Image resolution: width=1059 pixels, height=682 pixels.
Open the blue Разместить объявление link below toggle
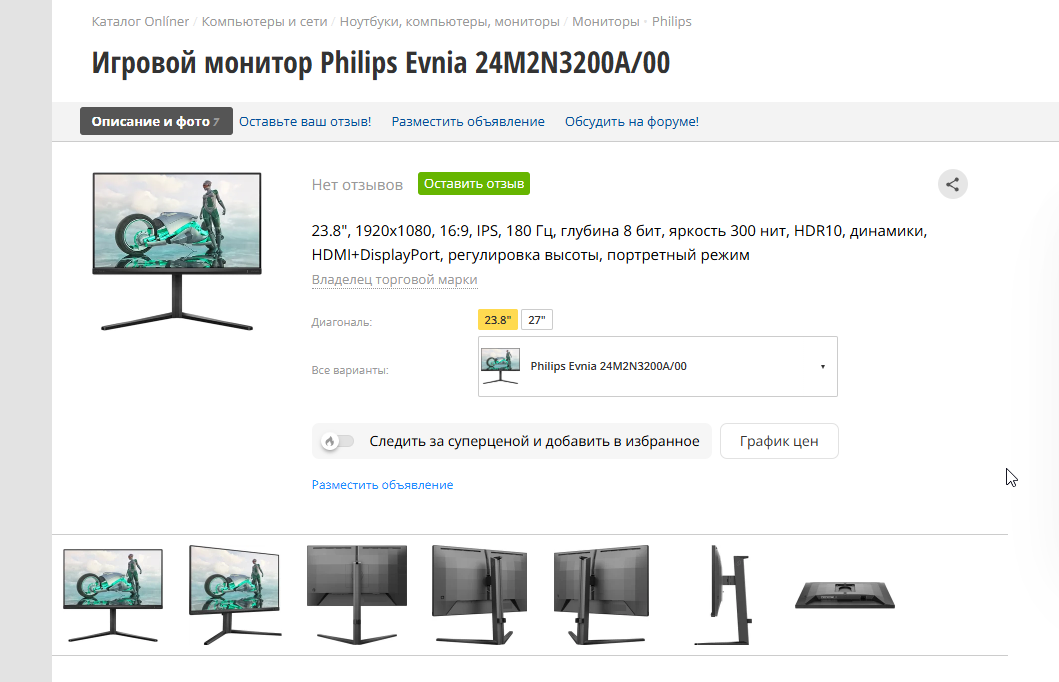point(382,485)
